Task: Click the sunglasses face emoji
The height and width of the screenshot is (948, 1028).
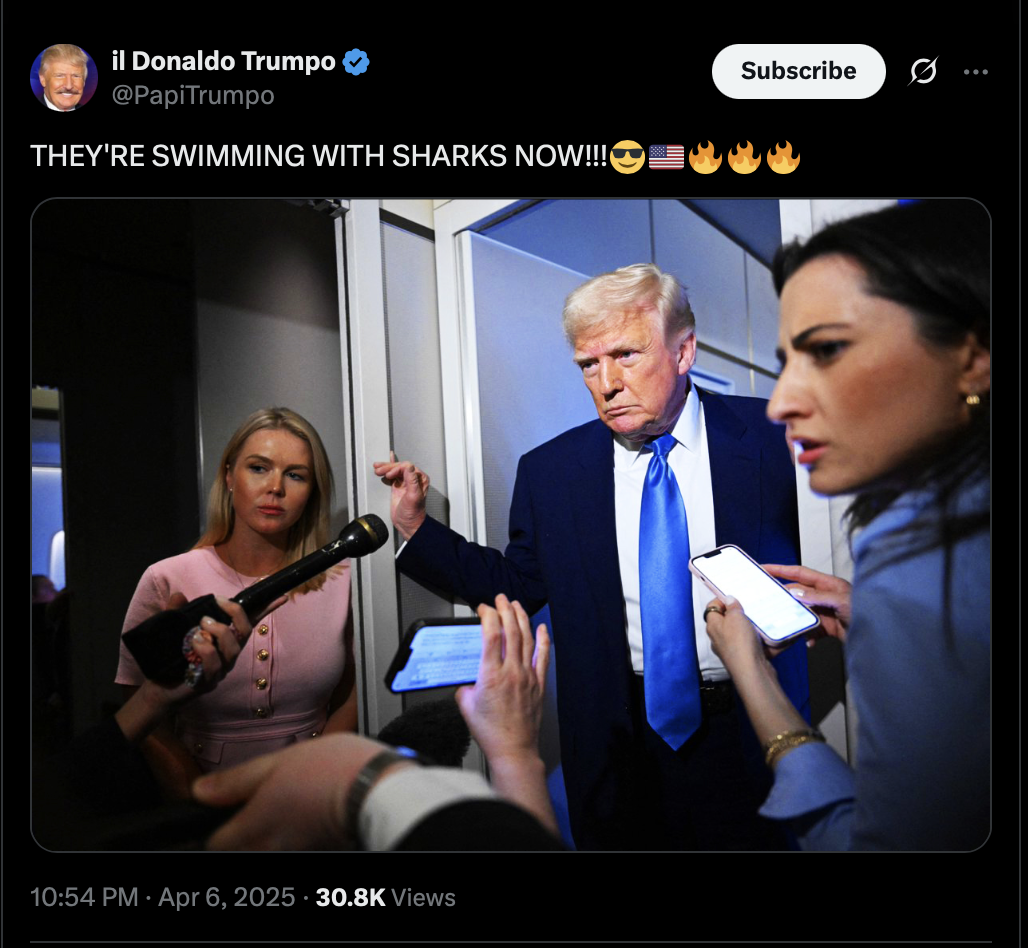Action: coord(627,157)
